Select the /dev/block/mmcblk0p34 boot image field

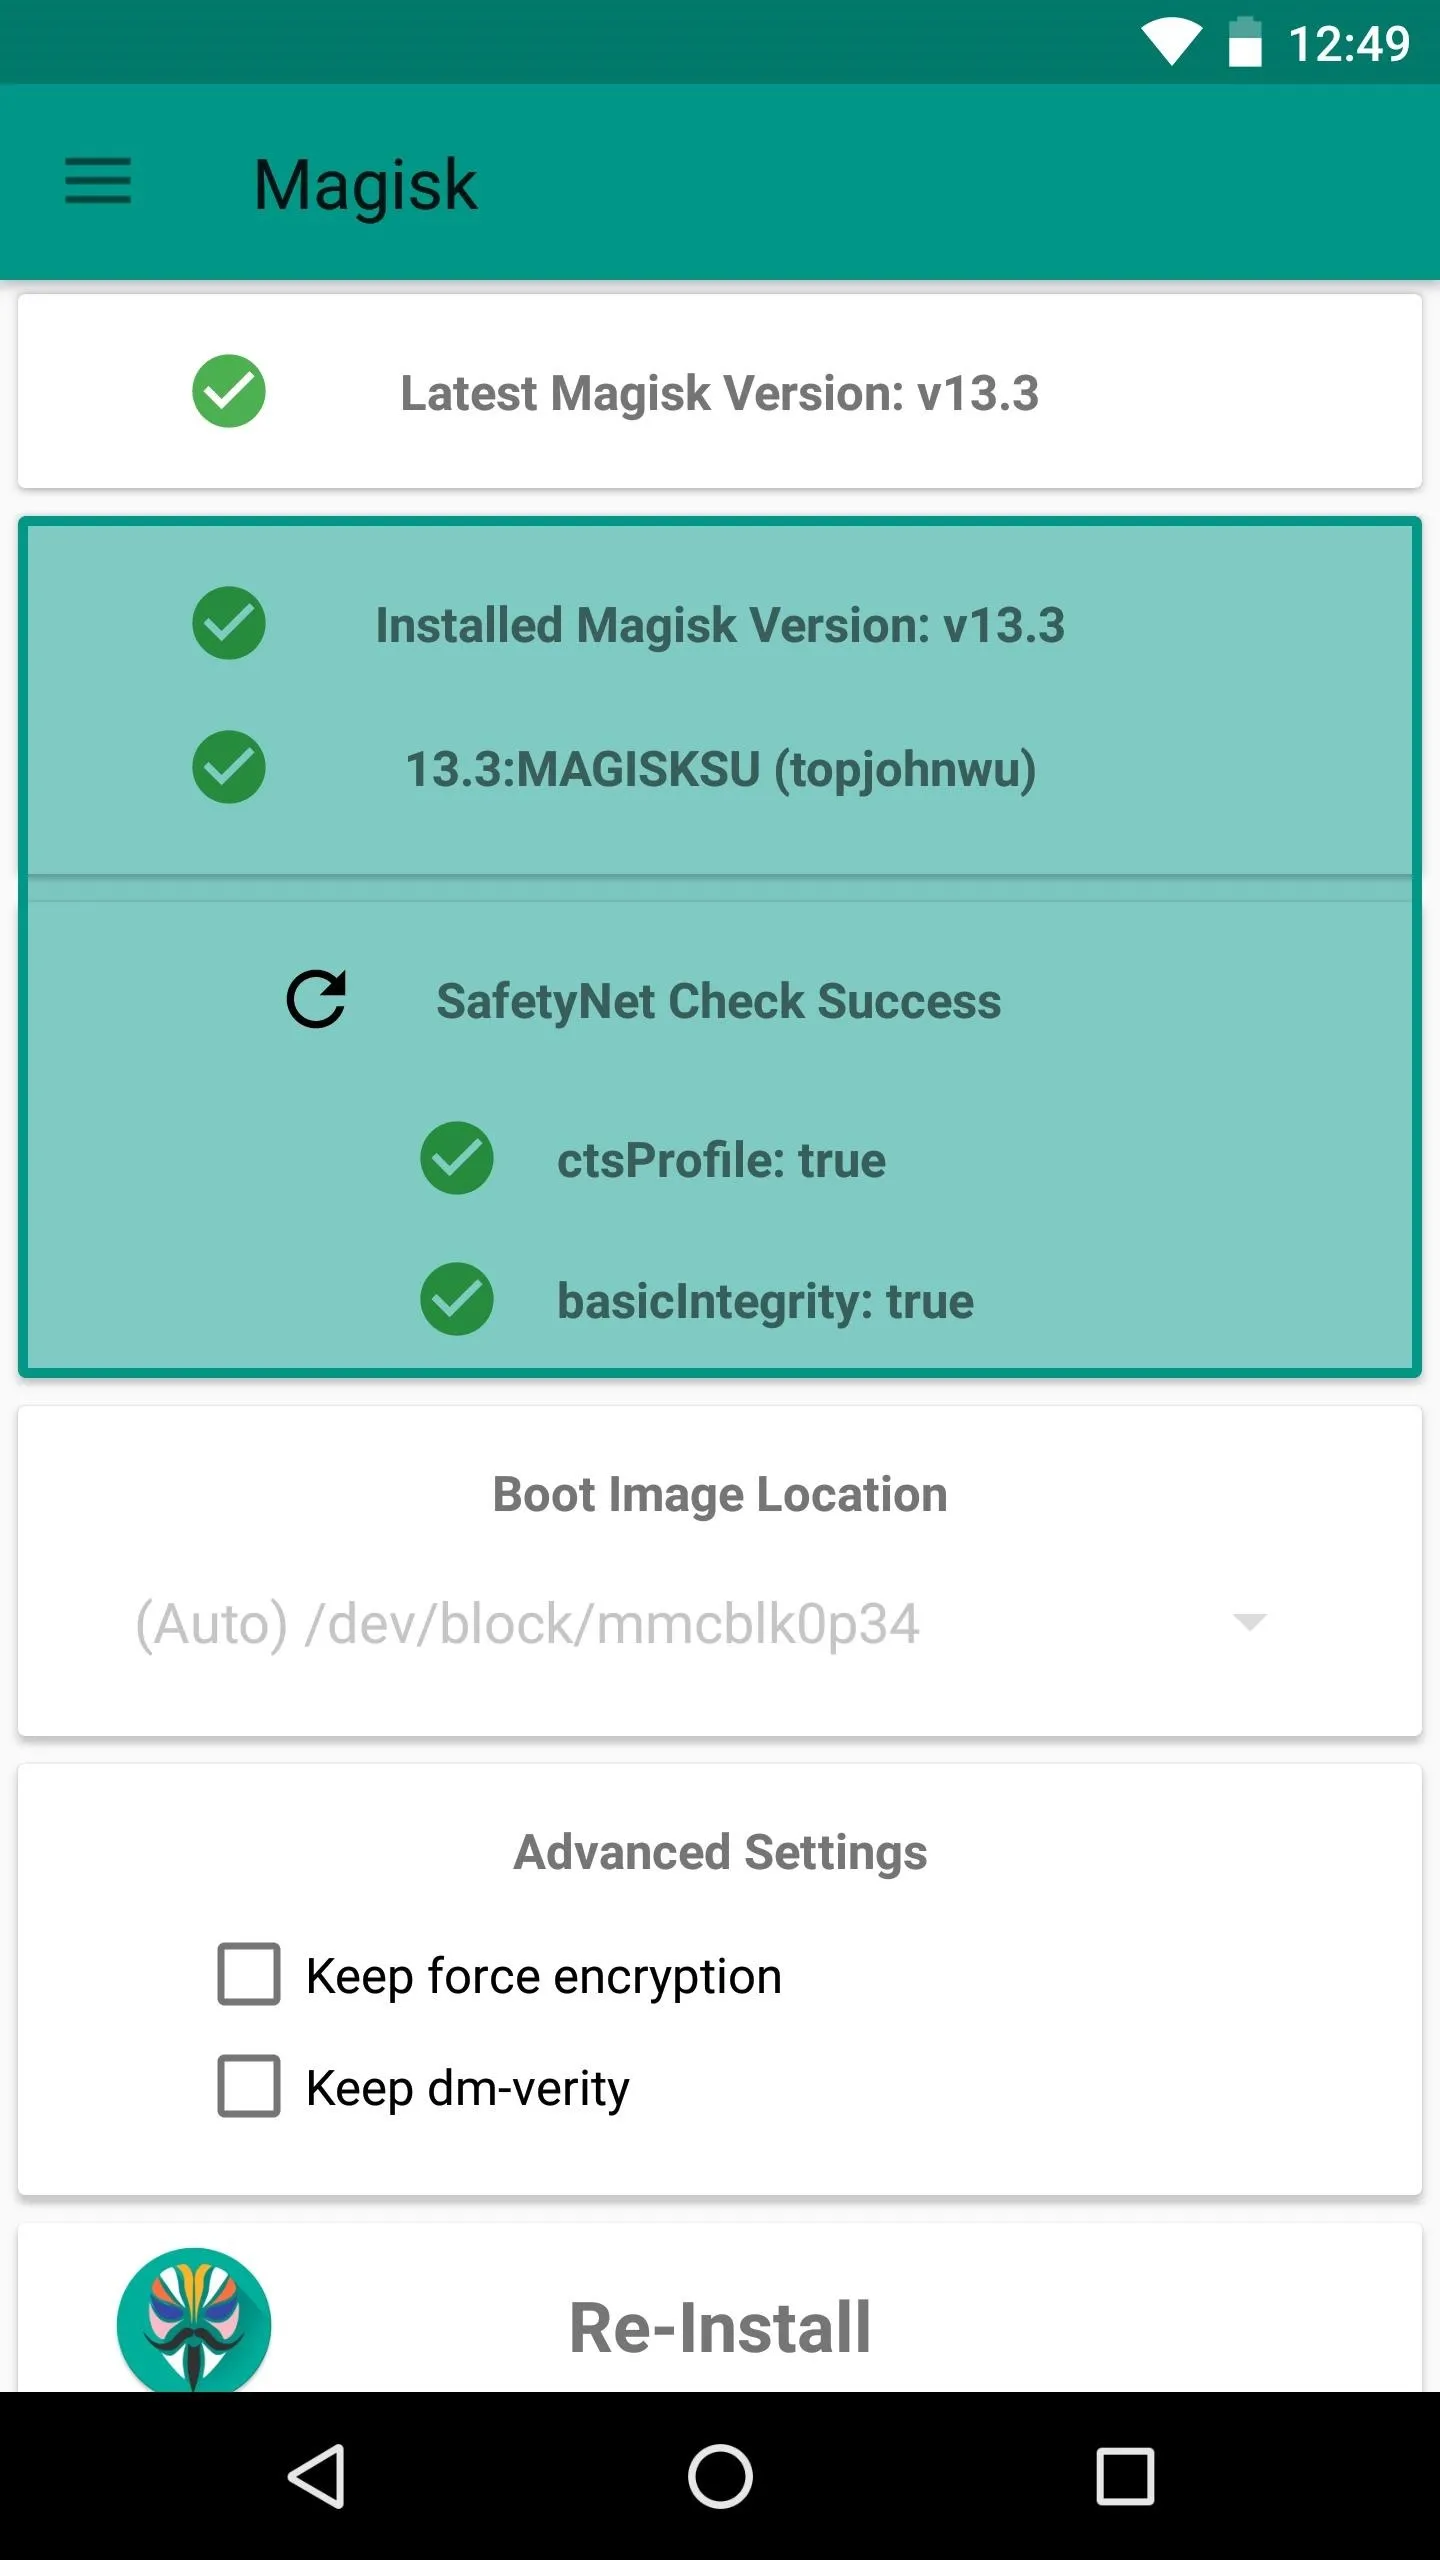[x=700, y=1623]
